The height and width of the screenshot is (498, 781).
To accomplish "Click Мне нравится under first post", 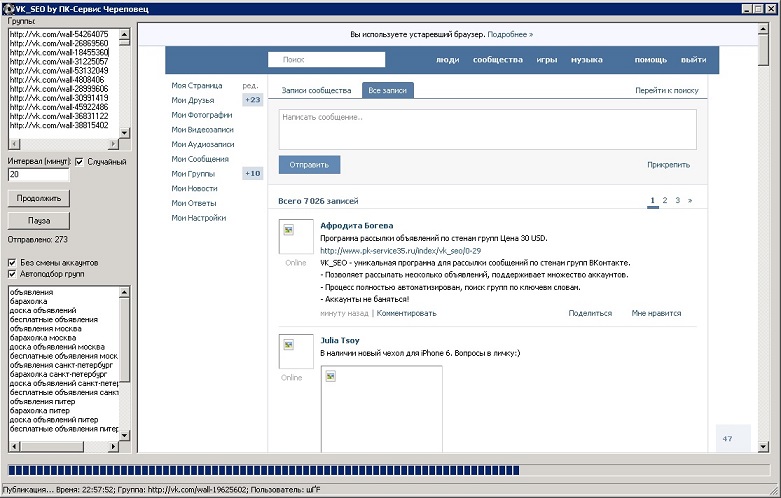I will tap(656, 313).
